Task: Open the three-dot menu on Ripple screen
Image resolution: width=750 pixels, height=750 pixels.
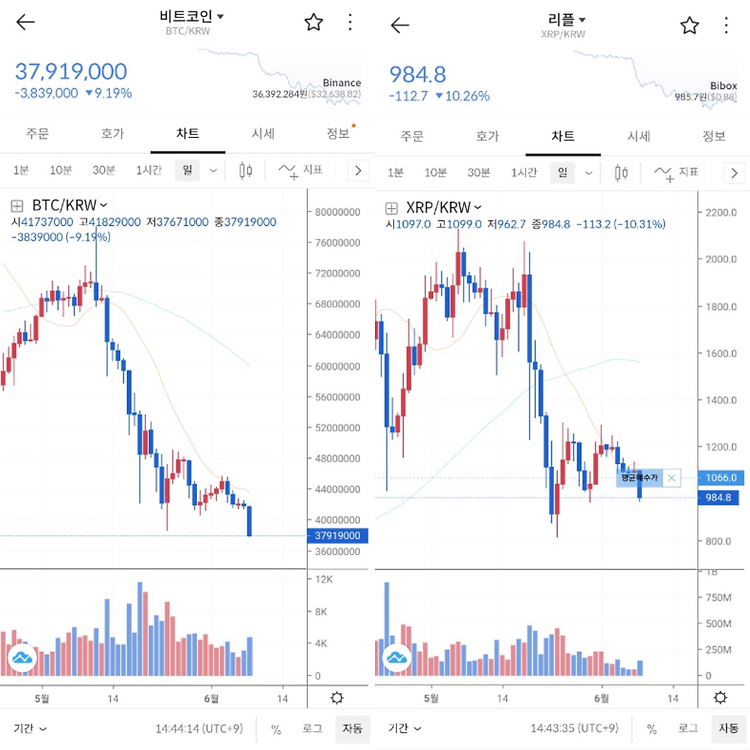Action: click(726, 25)
